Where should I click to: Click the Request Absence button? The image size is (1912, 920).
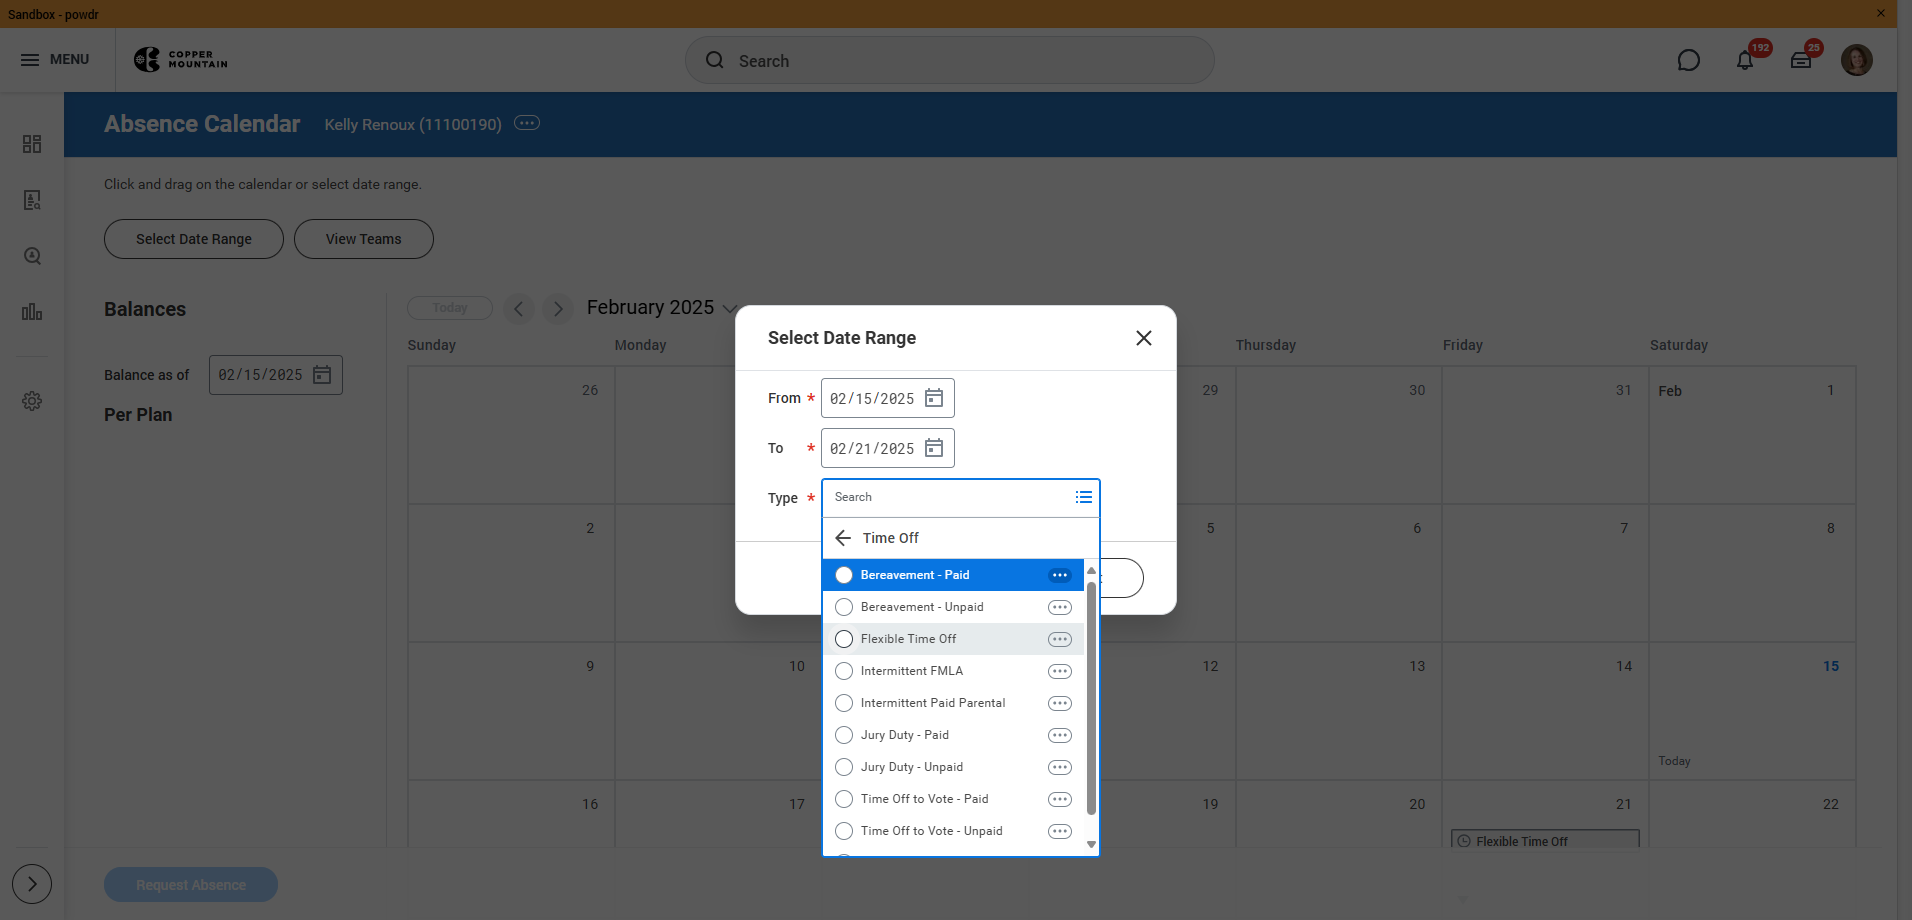point(191,884)
